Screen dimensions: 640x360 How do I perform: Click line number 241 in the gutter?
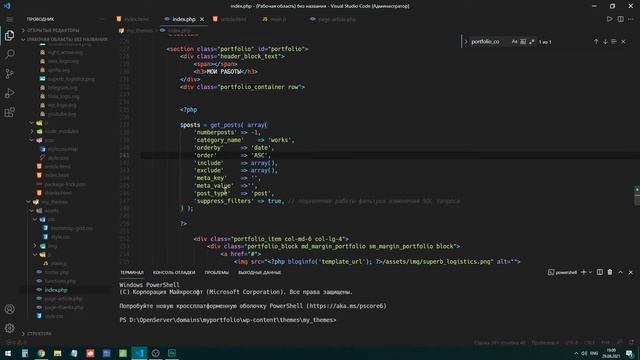click(x=124, y=155)
